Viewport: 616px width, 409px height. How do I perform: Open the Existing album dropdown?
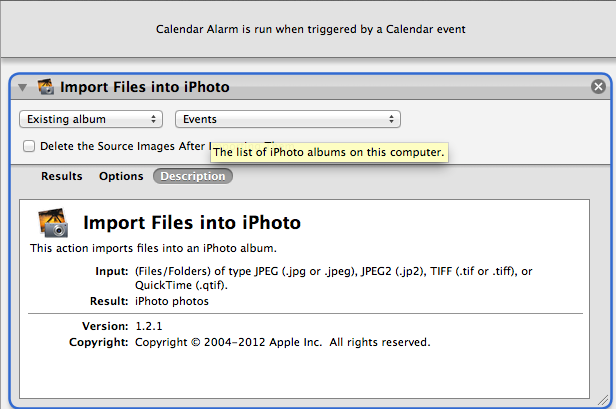(x=91, y=119)
